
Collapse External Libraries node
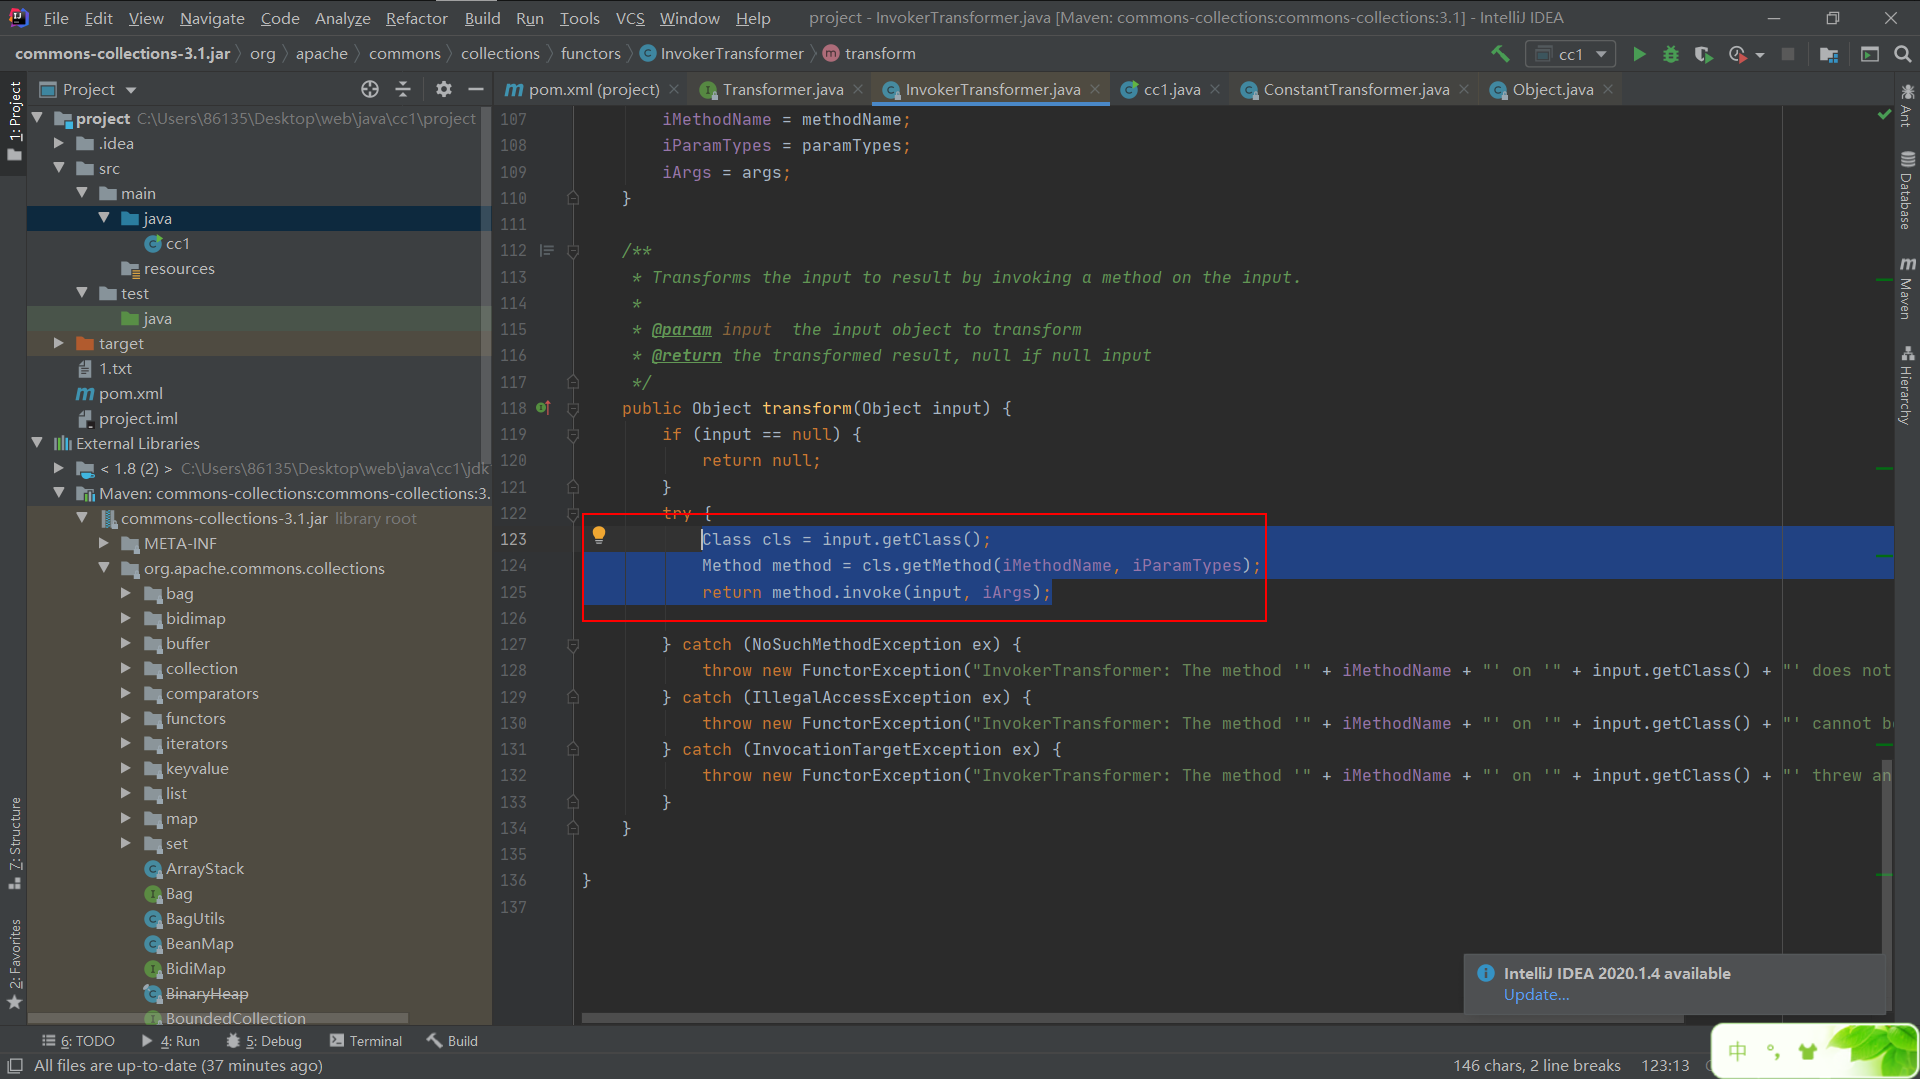pyautogui.click(x=37, y=443)
